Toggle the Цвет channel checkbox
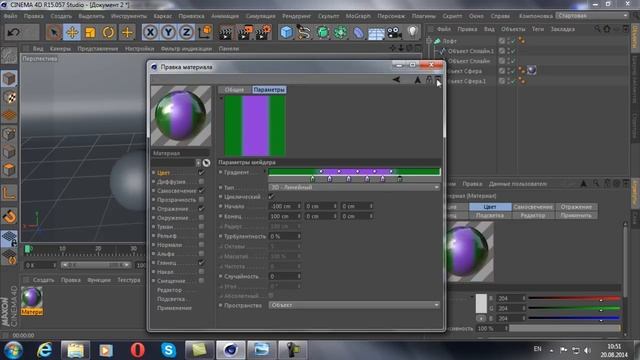This screenshot has width=640, height=360. 201,173
